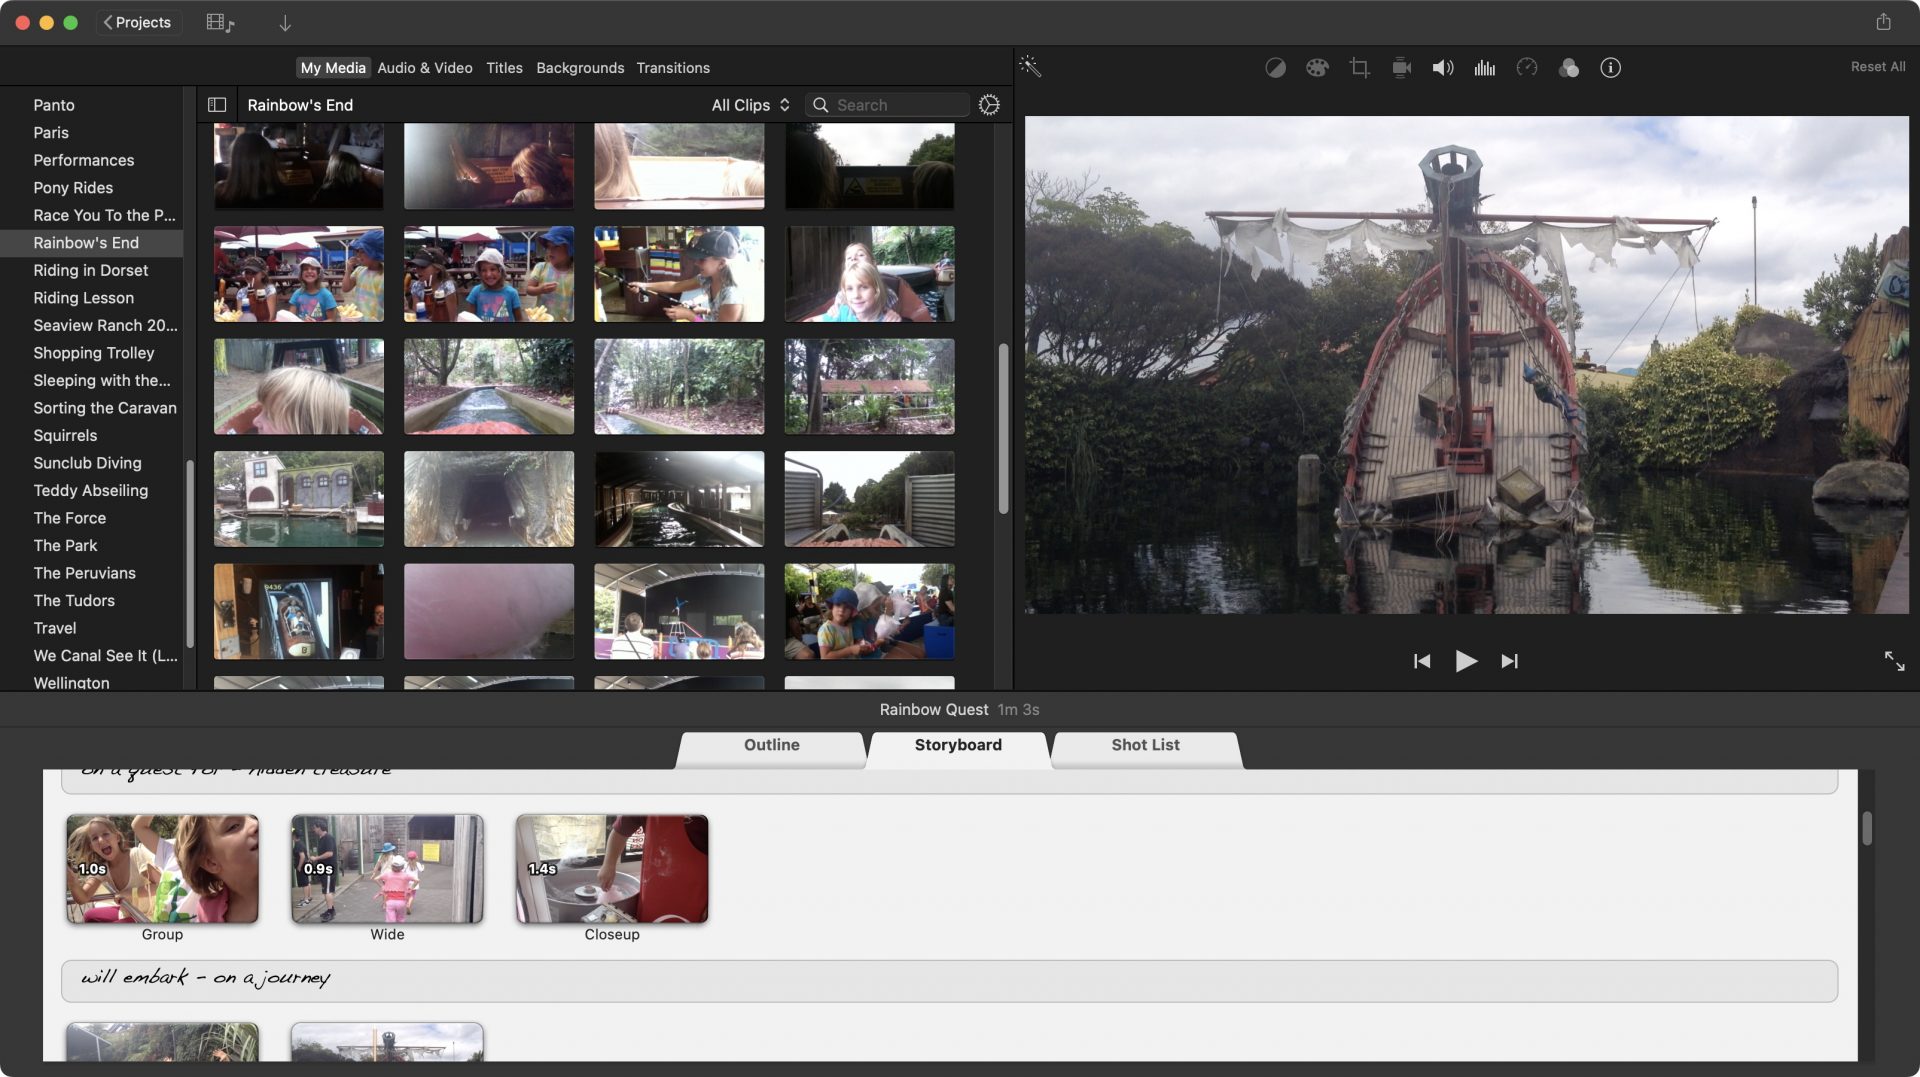Open the clip speed controls
Screen dimensions: 1920x1077
(1526, 67)
